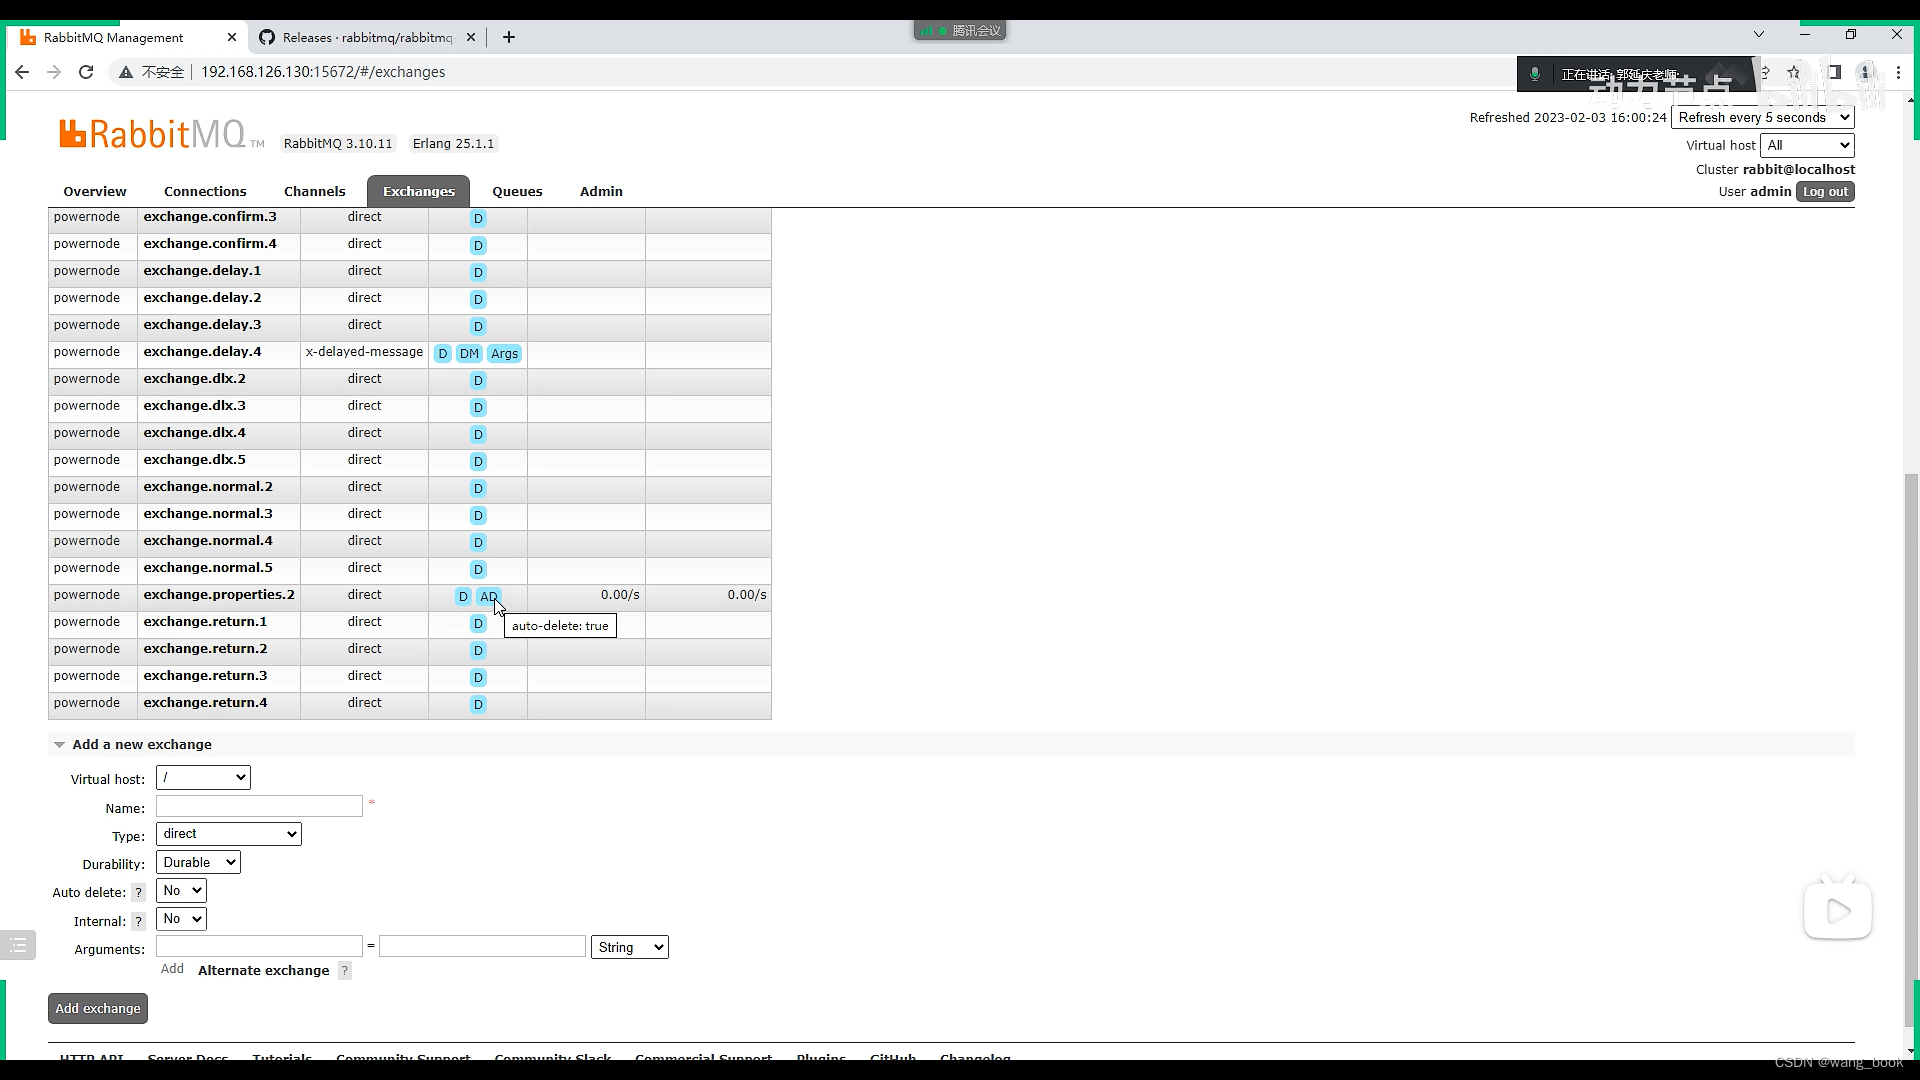The width and height of the screenshot is (1920, 1080).
Task: Click the Auto delete help question mark
Action: (x=139, y=893)
